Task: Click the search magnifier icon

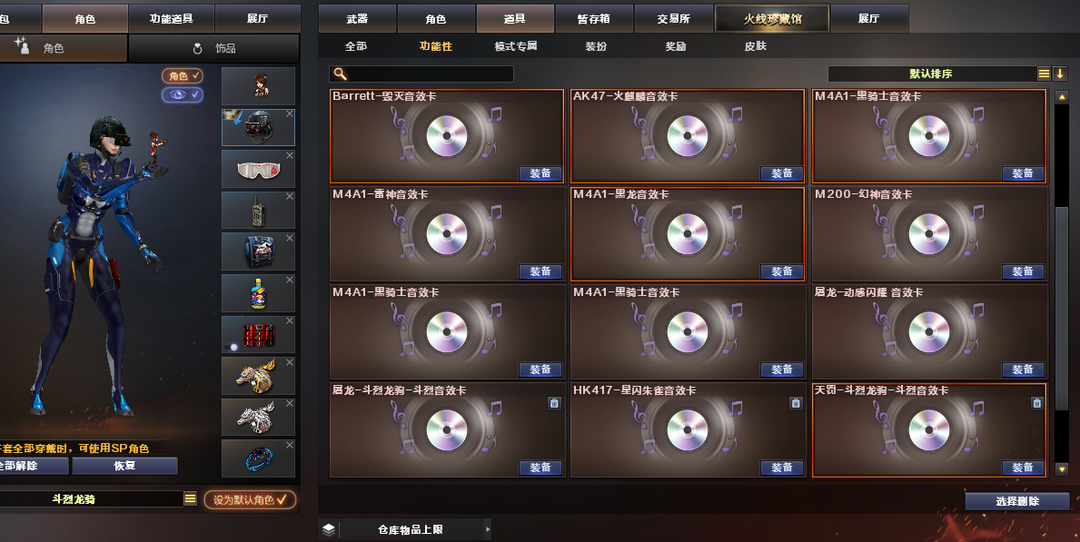Action: (x=340, y=74)
